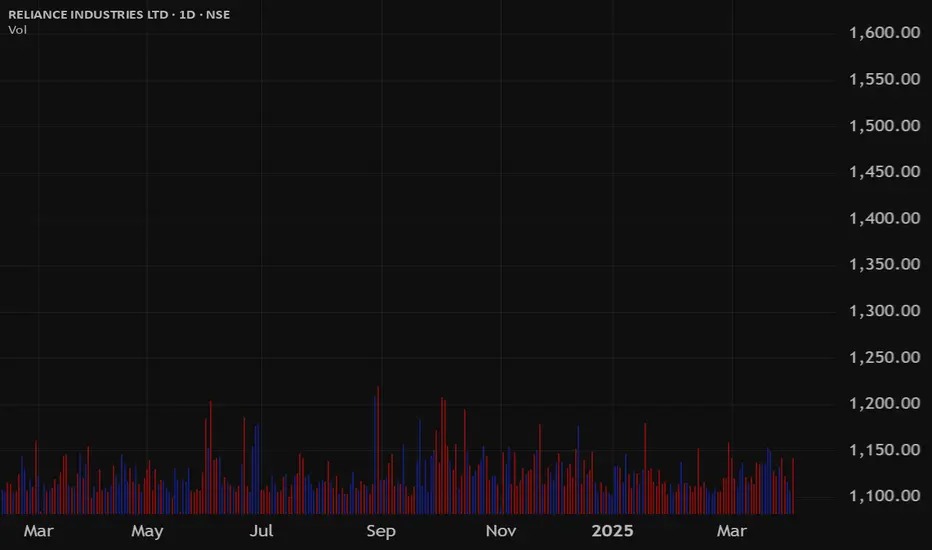Click the Sep label on time axis
This screenshot has width=932, height=550.
pos(381,531)
